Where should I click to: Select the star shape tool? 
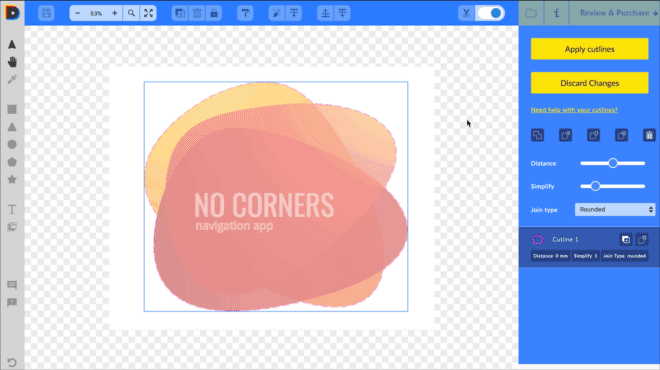[x=12, y=179]
